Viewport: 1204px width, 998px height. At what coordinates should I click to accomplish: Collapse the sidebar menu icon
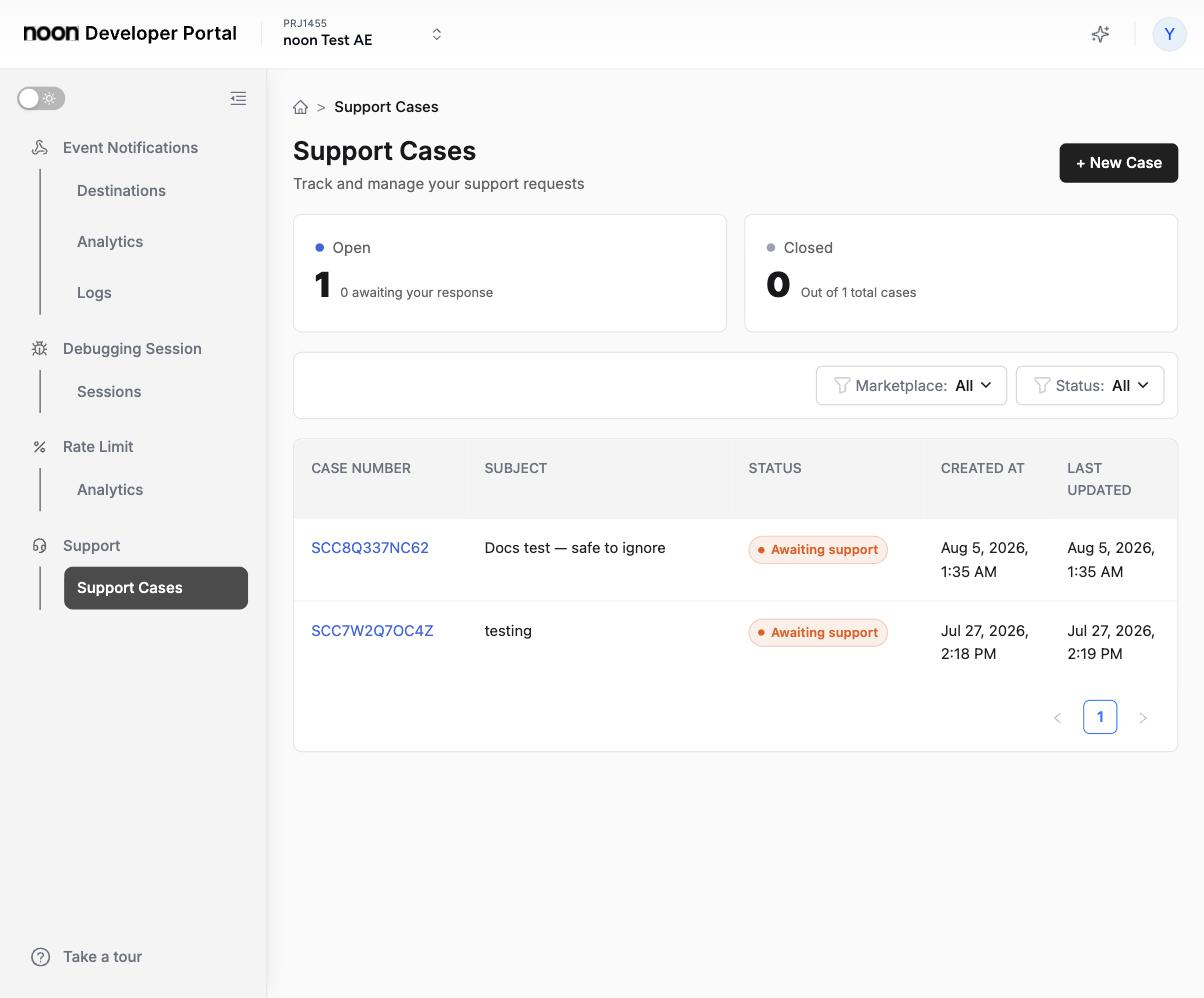(238, 98)
